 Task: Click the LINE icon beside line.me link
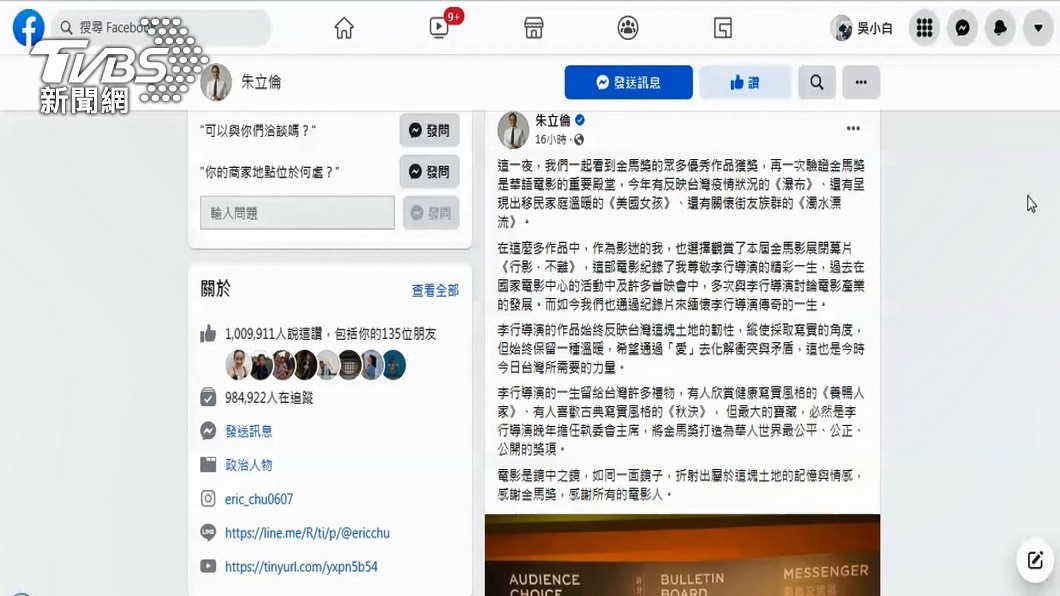[208, 532]
